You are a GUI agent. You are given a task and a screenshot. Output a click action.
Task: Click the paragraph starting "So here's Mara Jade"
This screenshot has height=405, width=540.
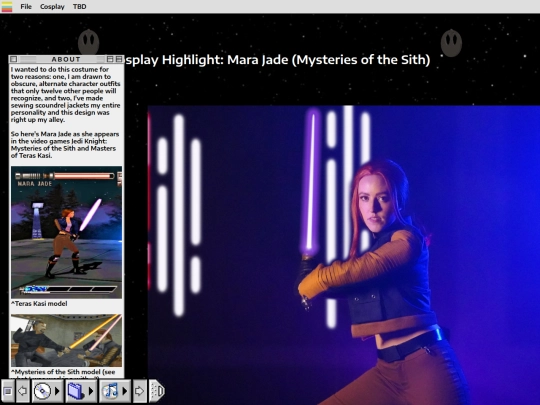click(x=65, y=145)
